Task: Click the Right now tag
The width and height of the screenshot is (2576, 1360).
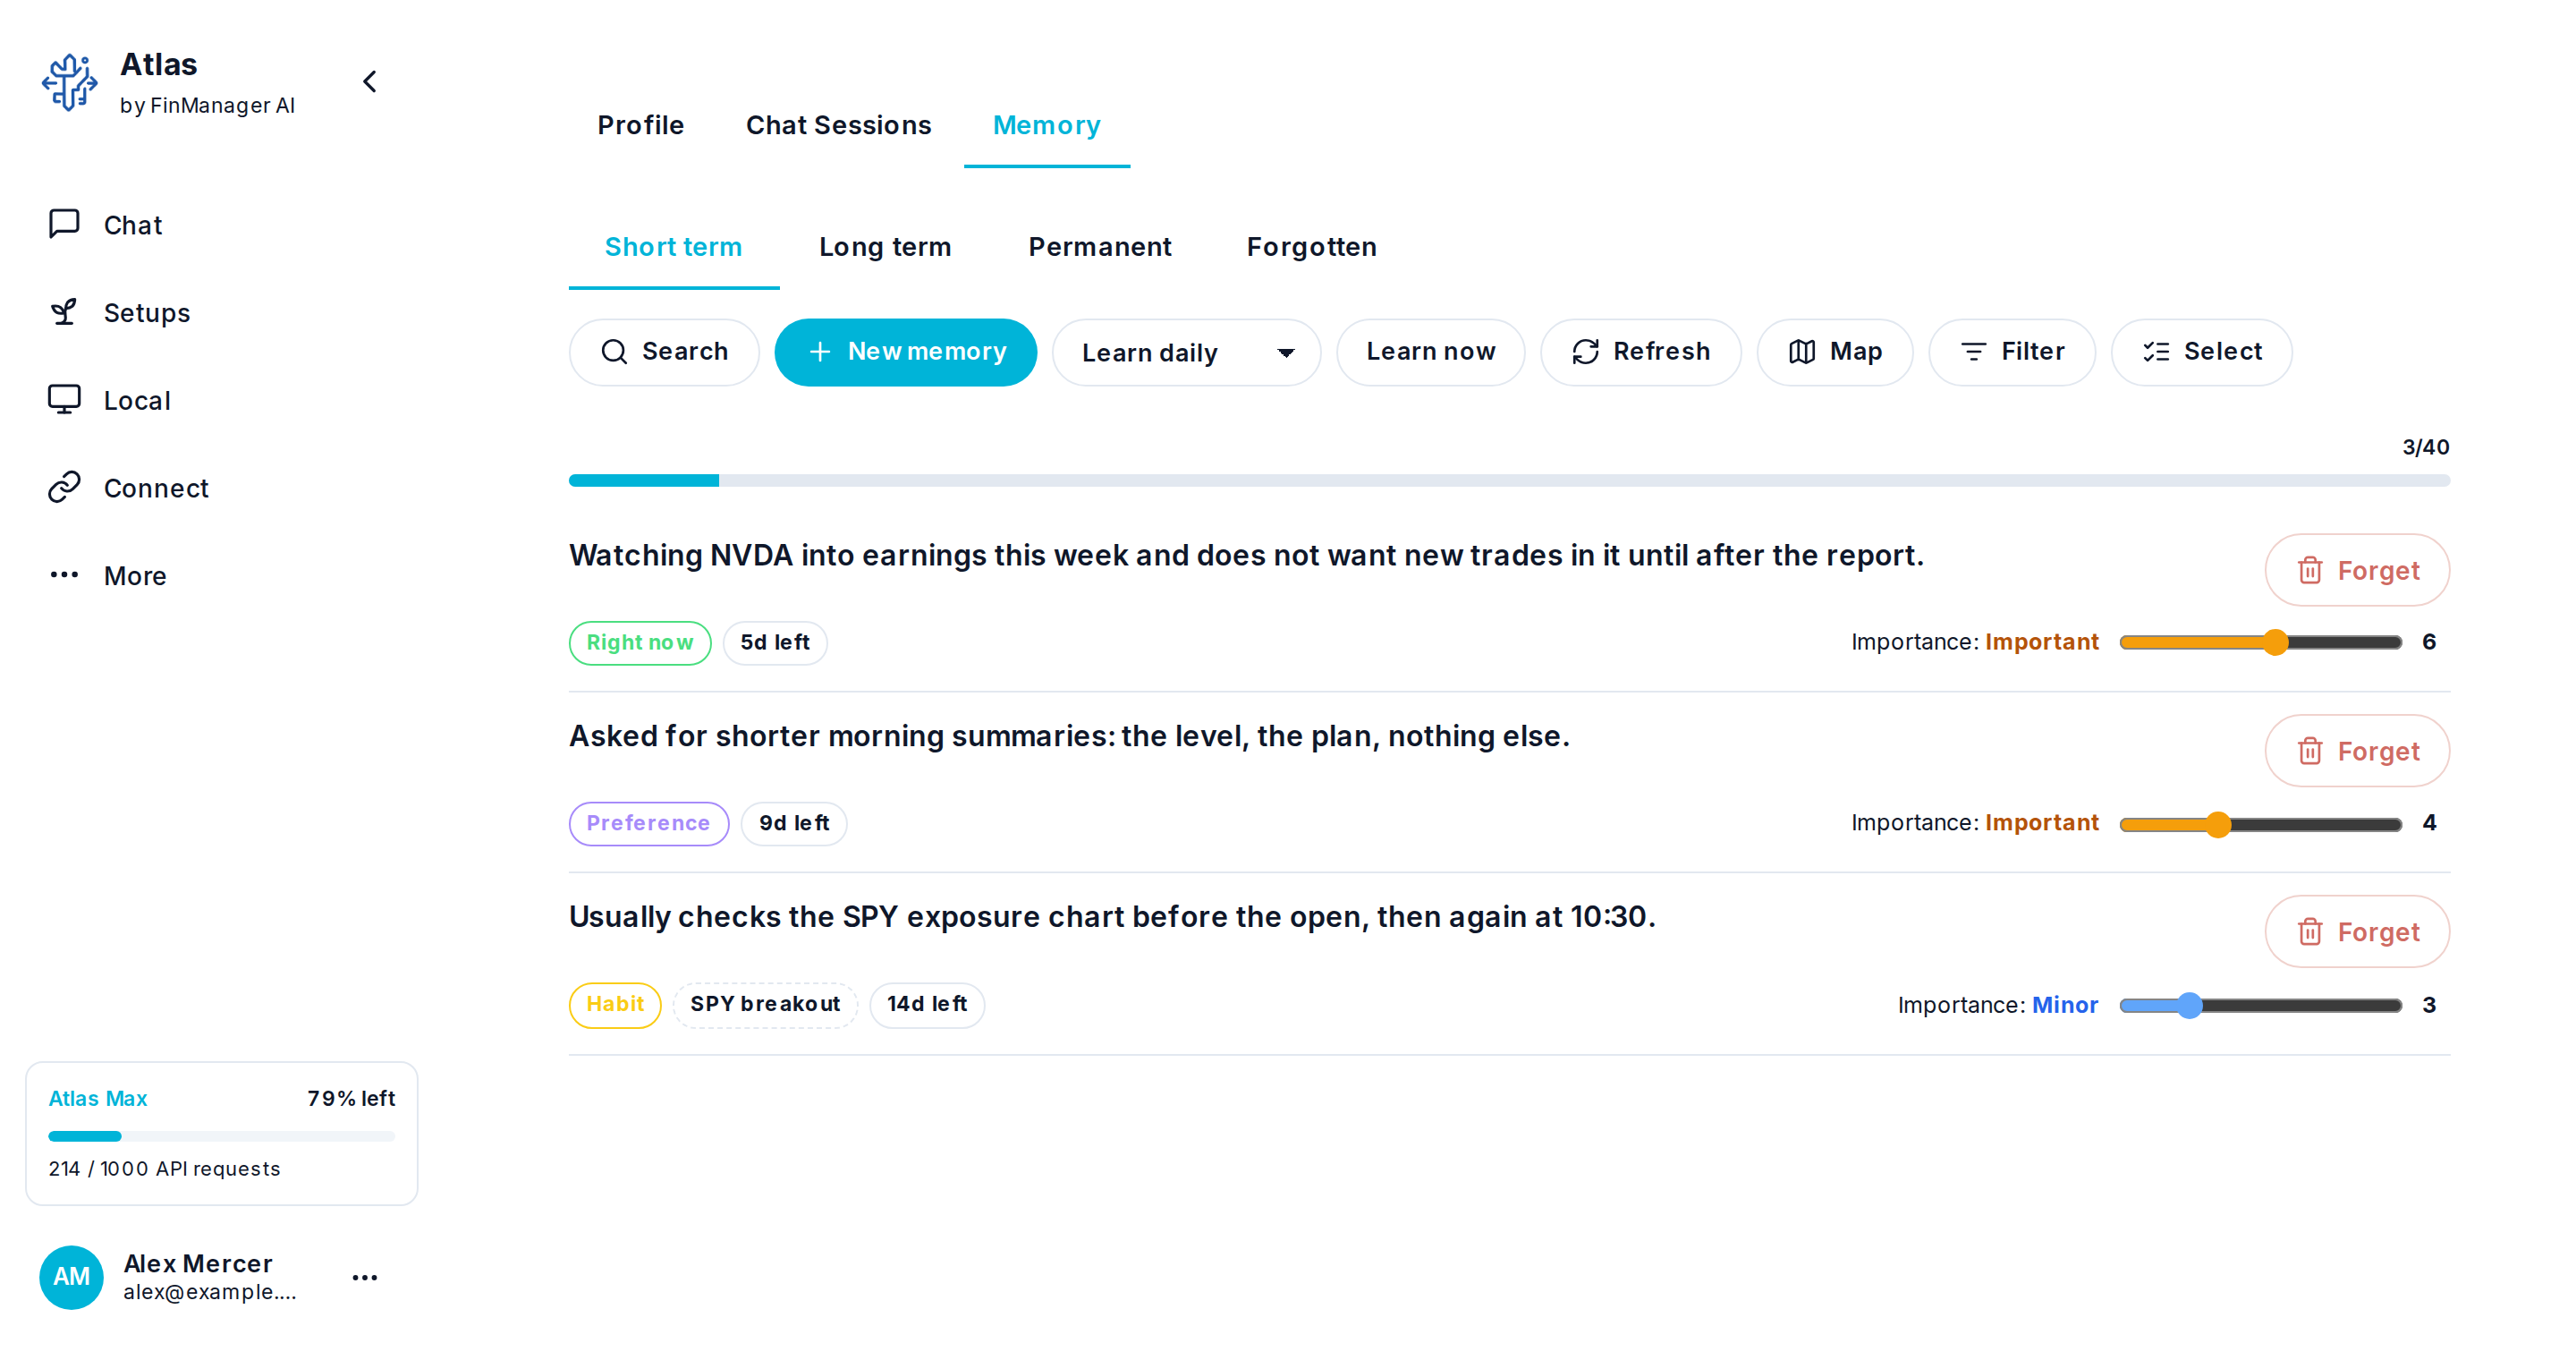Action: (x=640, y=643)
